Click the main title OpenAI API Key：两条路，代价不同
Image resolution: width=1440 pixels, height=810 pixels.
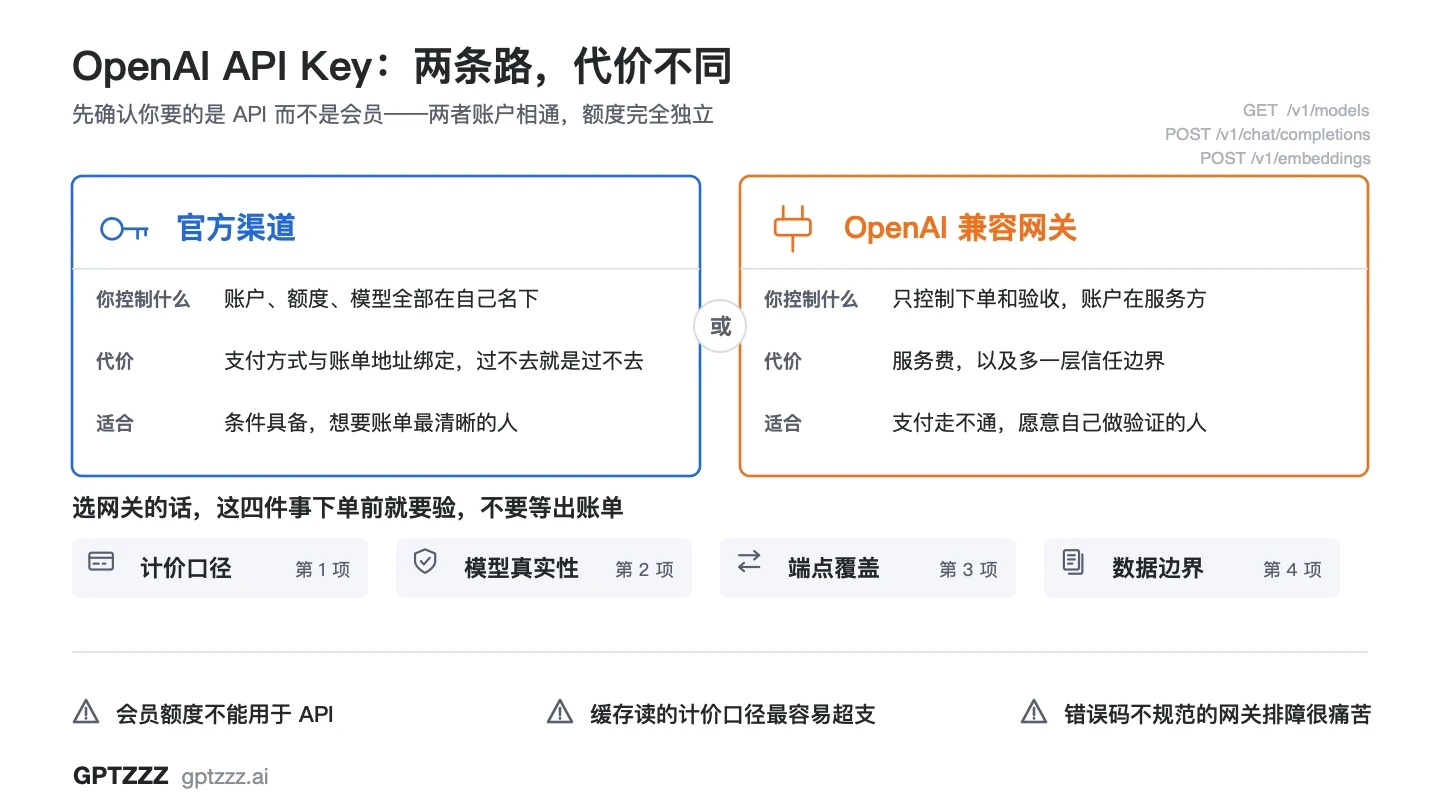click(x=402, y=67)
